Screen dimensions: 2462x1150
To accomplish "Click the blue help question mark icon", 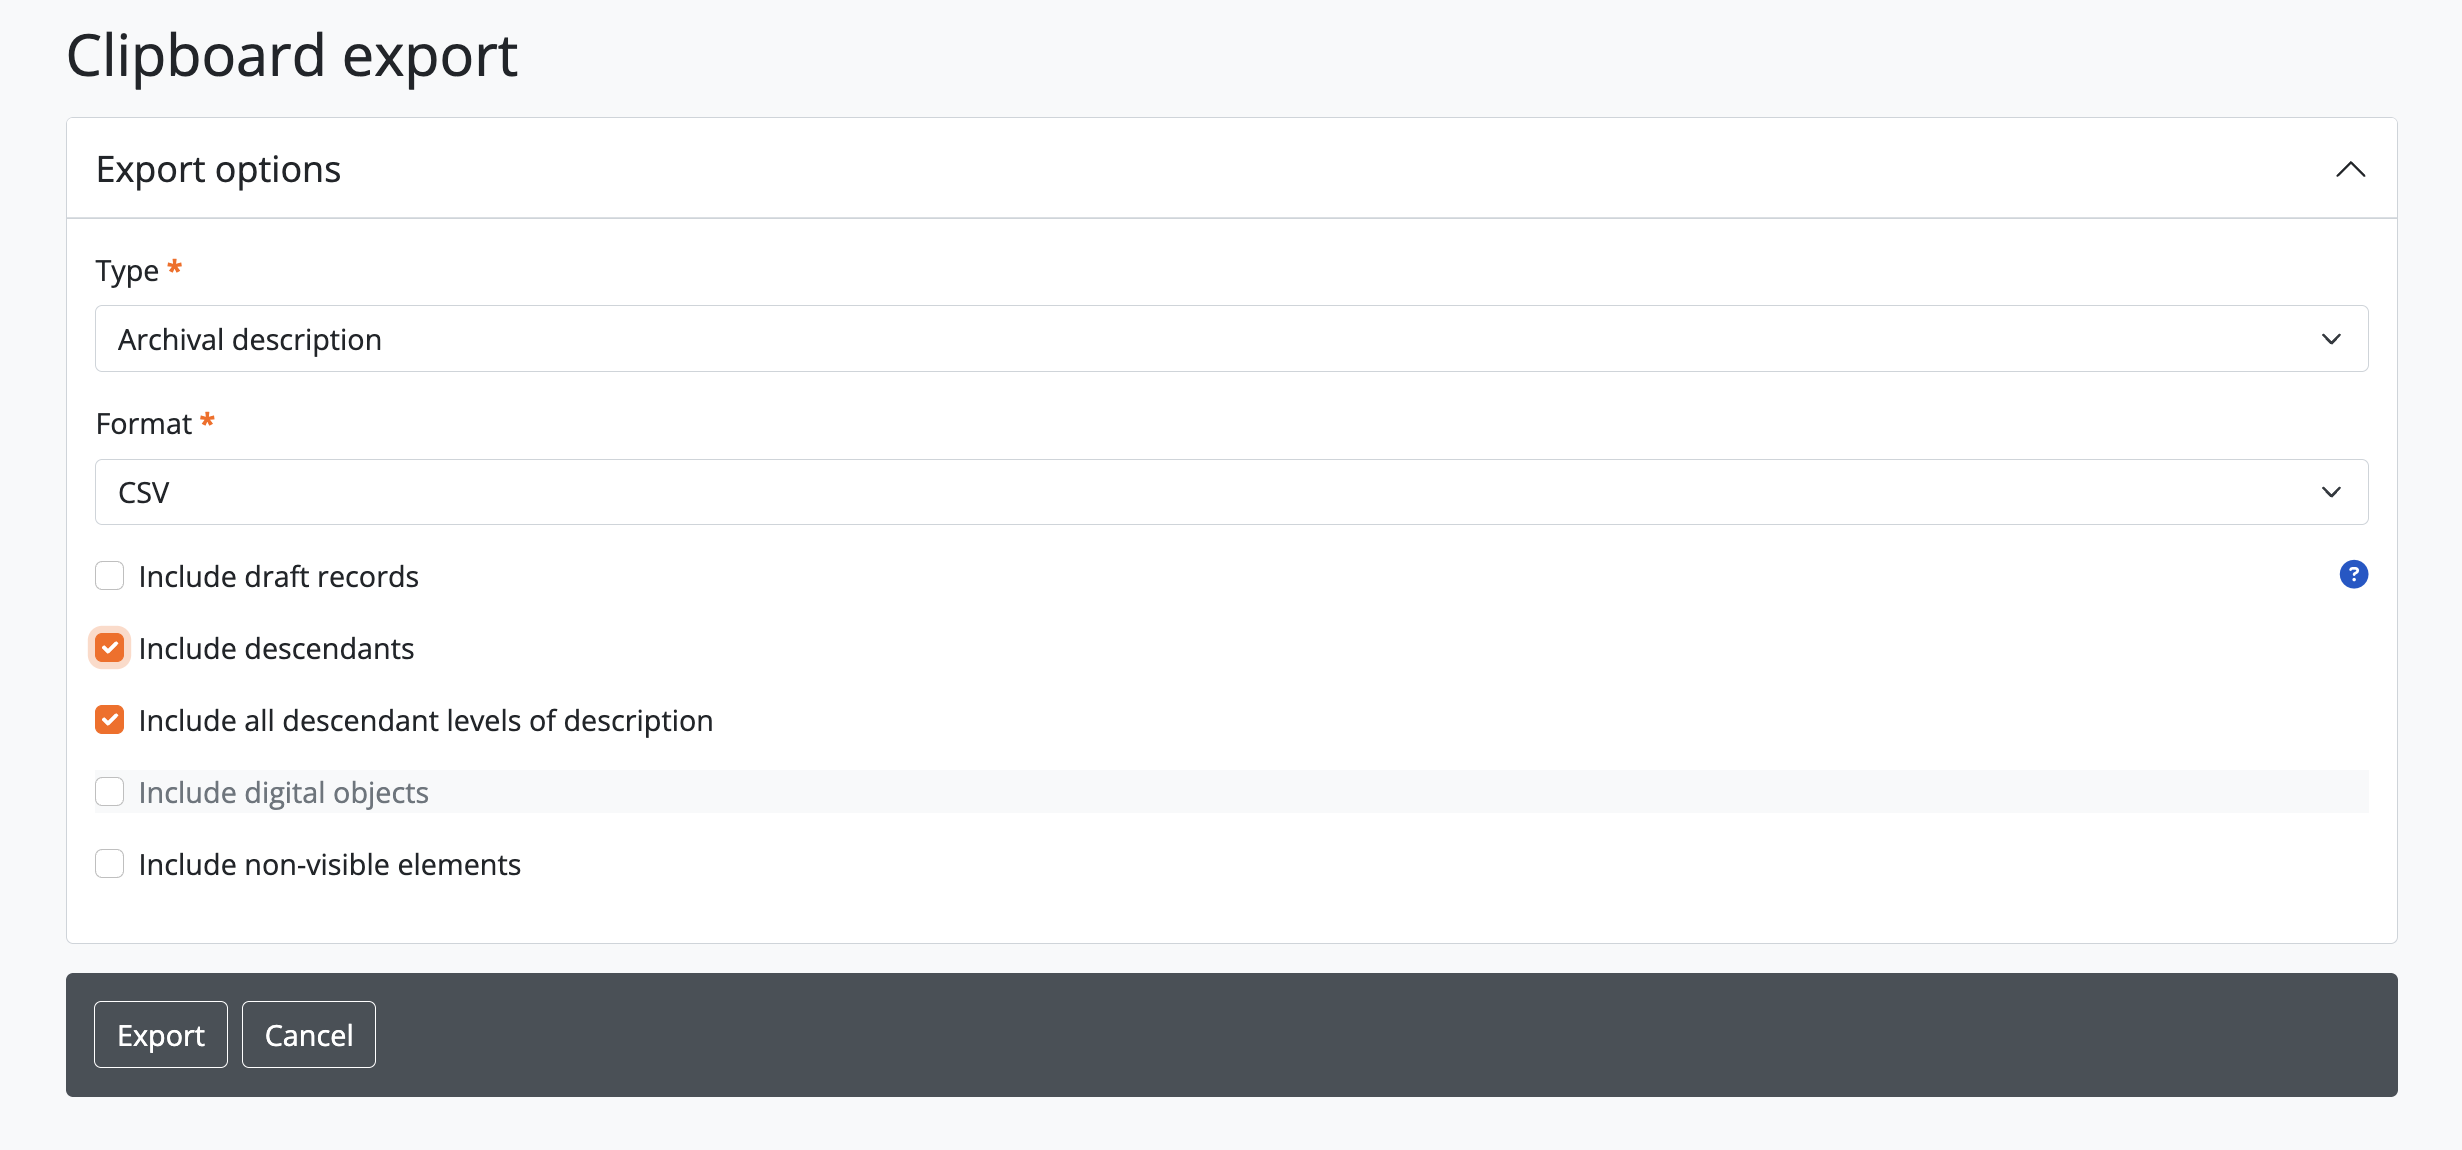I will [x=2353, y=575].
